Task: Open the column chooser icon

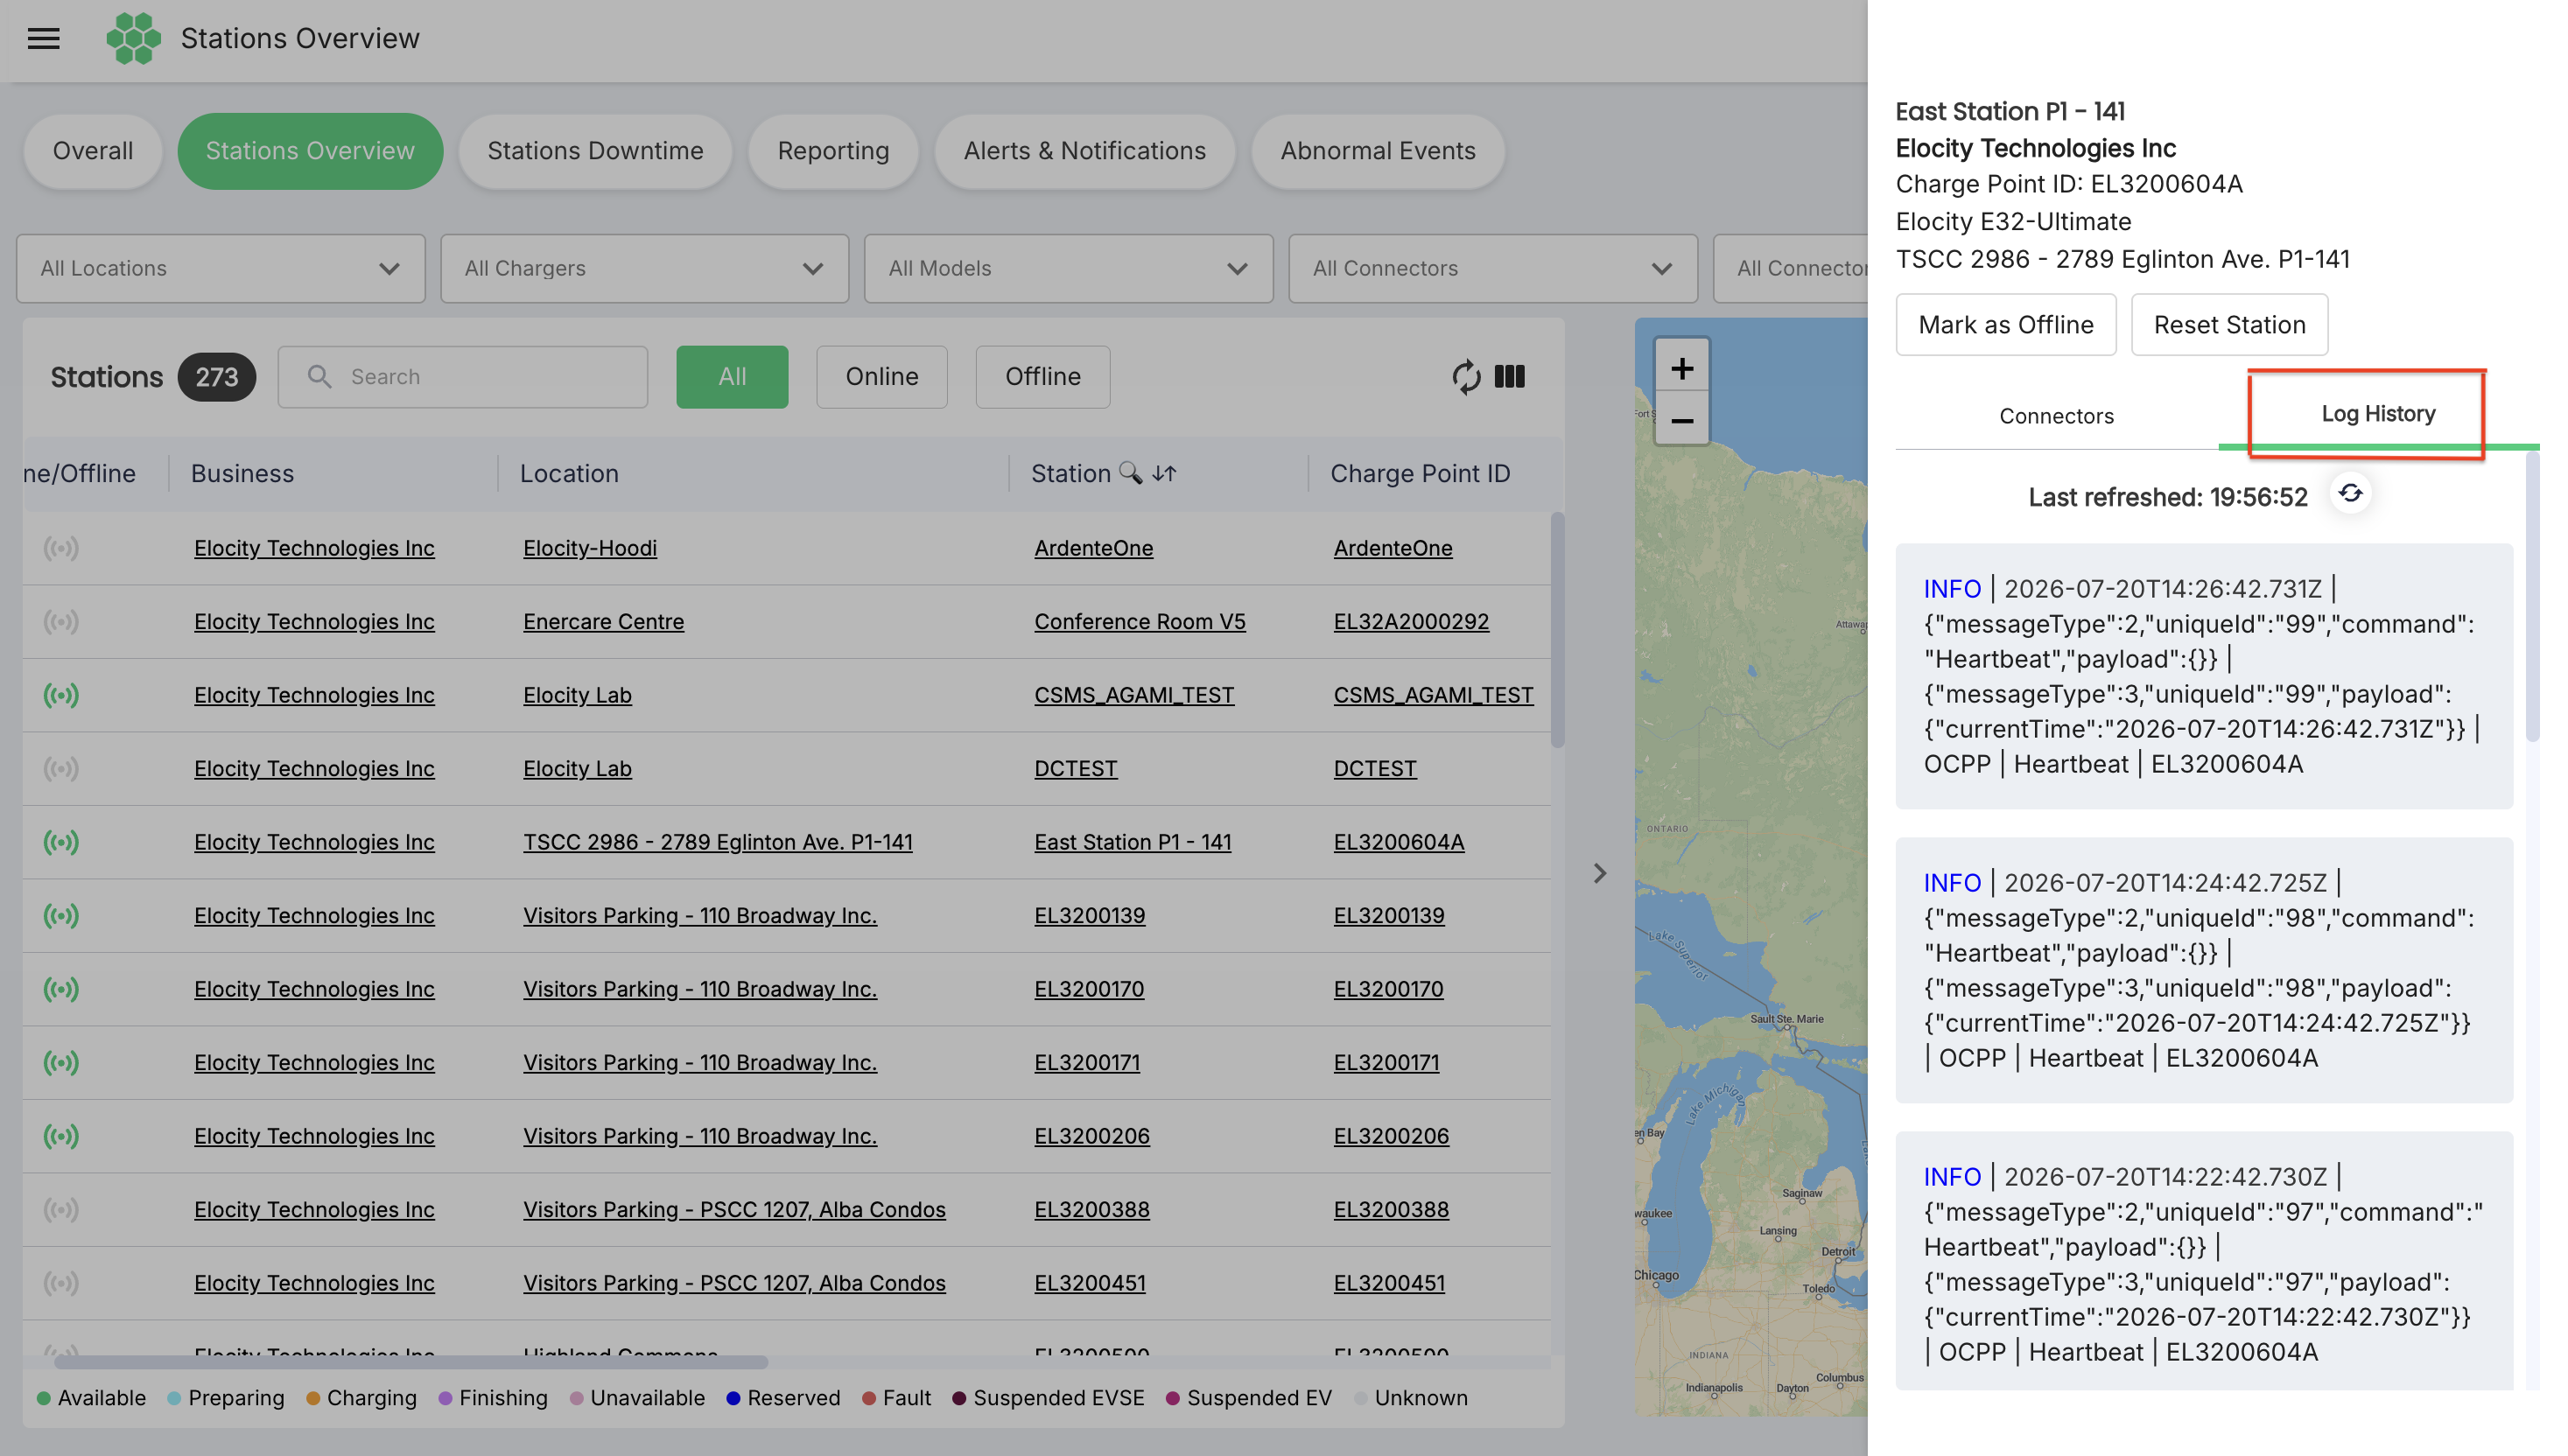Action: [x=1510, y=377]
